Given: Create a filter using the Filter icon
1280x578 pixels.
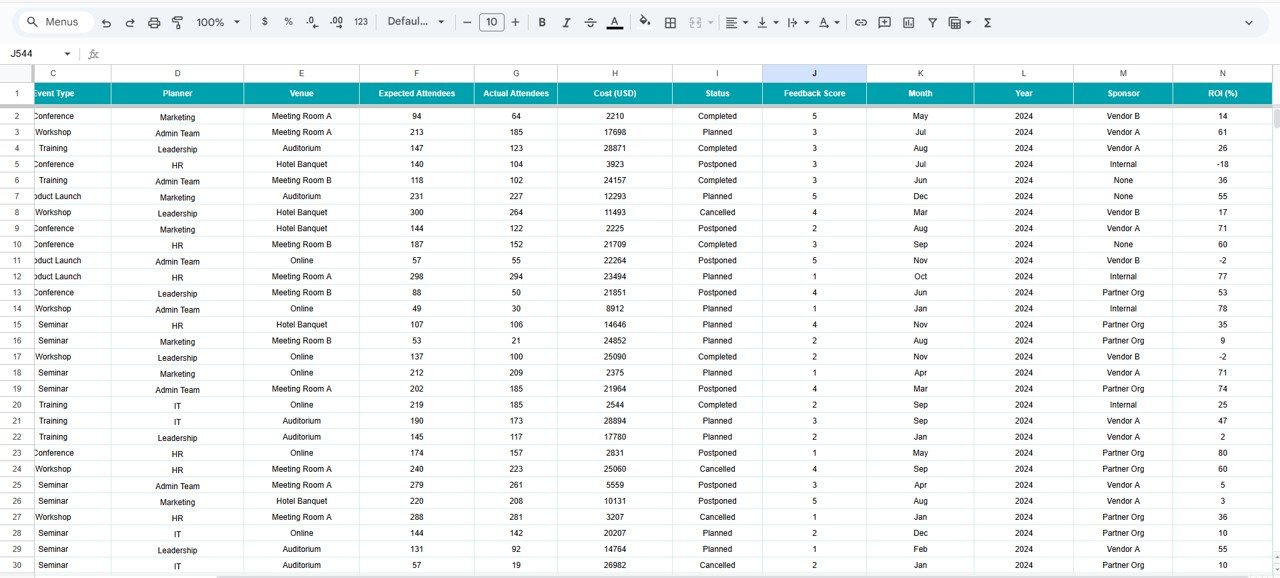Looking at the screenshot, I should click(931, 22).
